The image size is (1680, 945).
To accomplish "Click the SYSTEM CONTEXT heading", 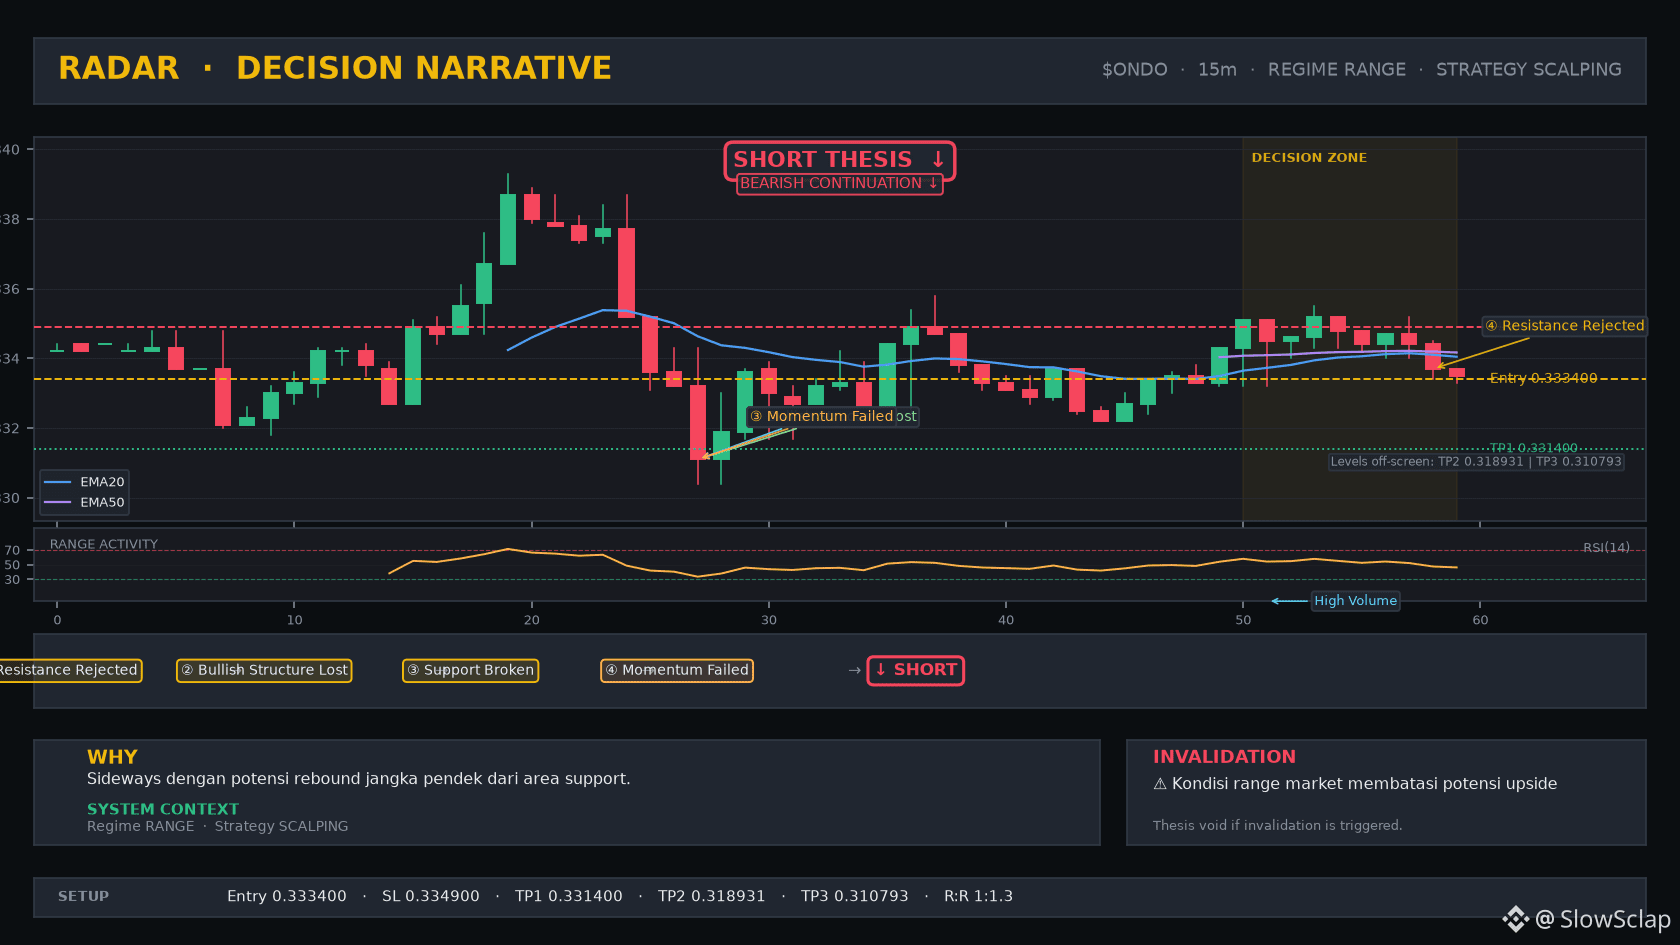I will (163, 809).
